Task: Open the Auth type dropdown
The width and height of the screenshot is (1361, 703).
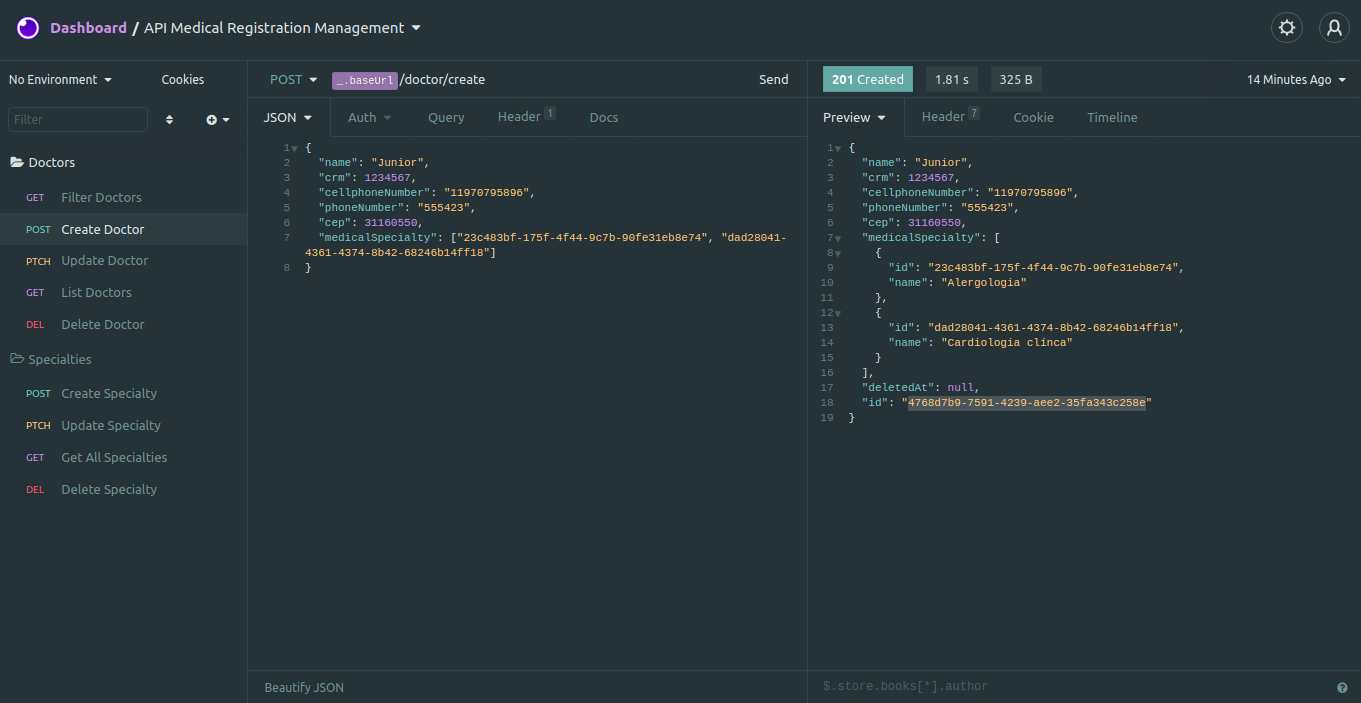Action: click(x=369, y=118)
